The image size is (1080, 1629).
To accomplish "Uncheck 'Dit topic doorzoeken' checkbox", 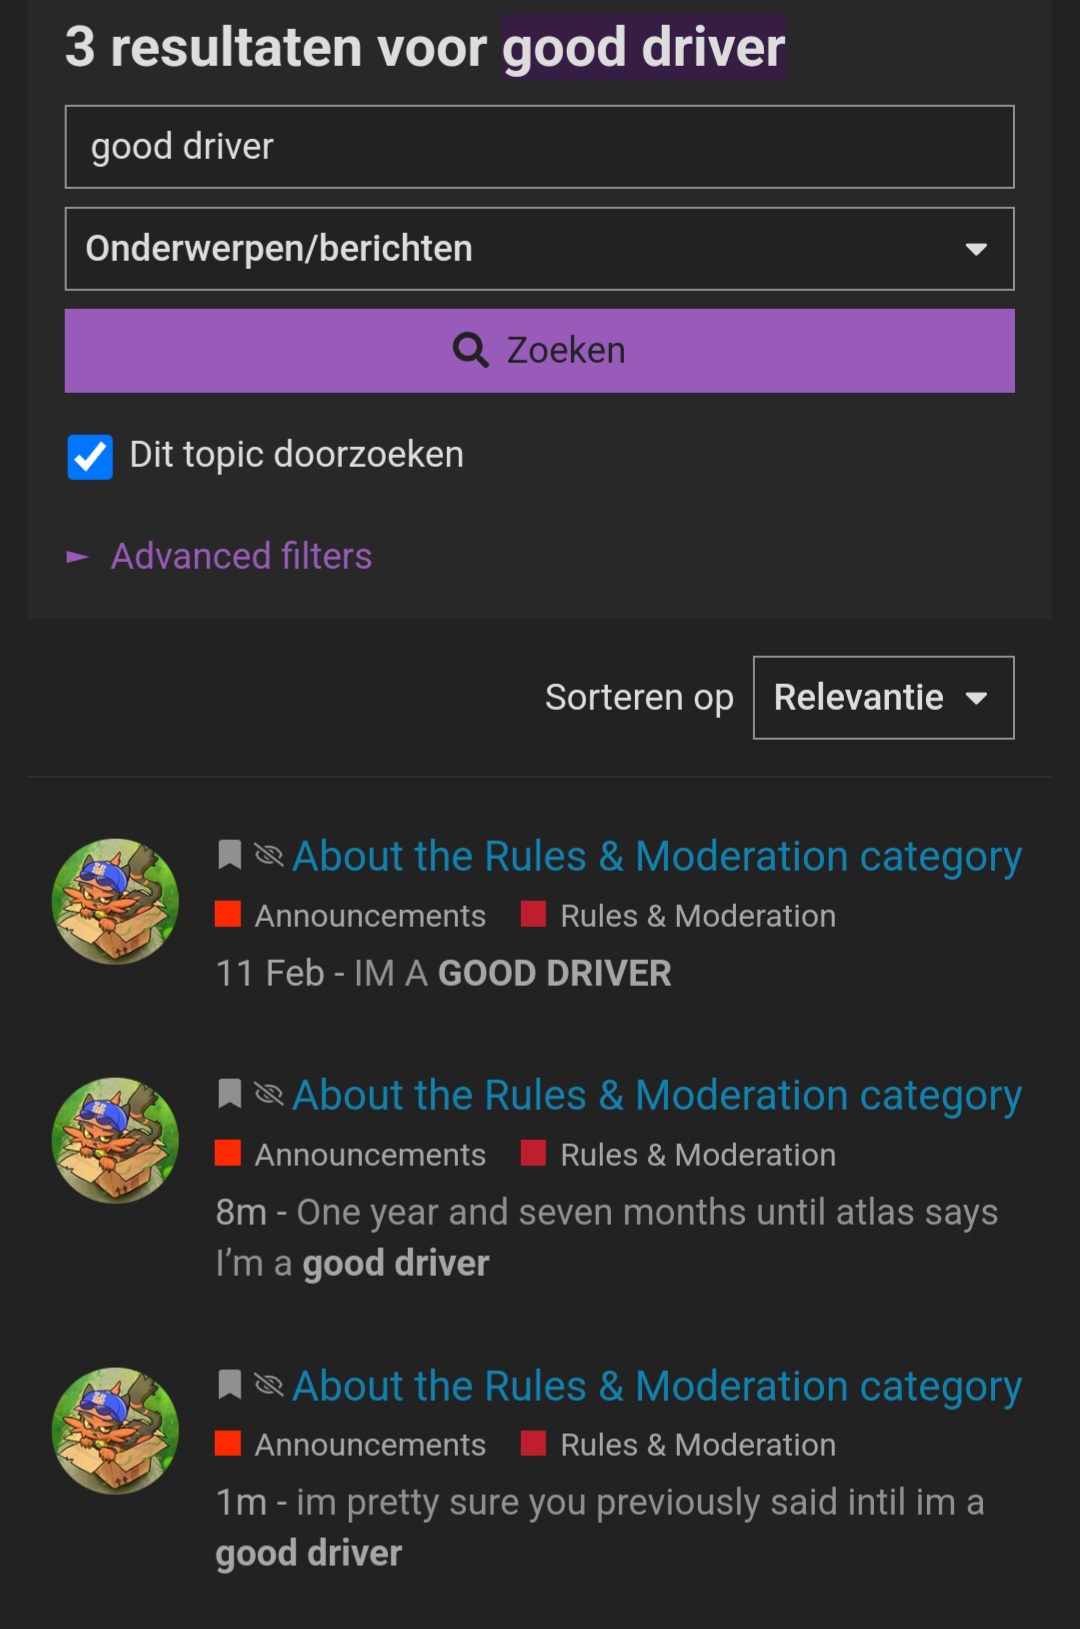I will [90, 457].
